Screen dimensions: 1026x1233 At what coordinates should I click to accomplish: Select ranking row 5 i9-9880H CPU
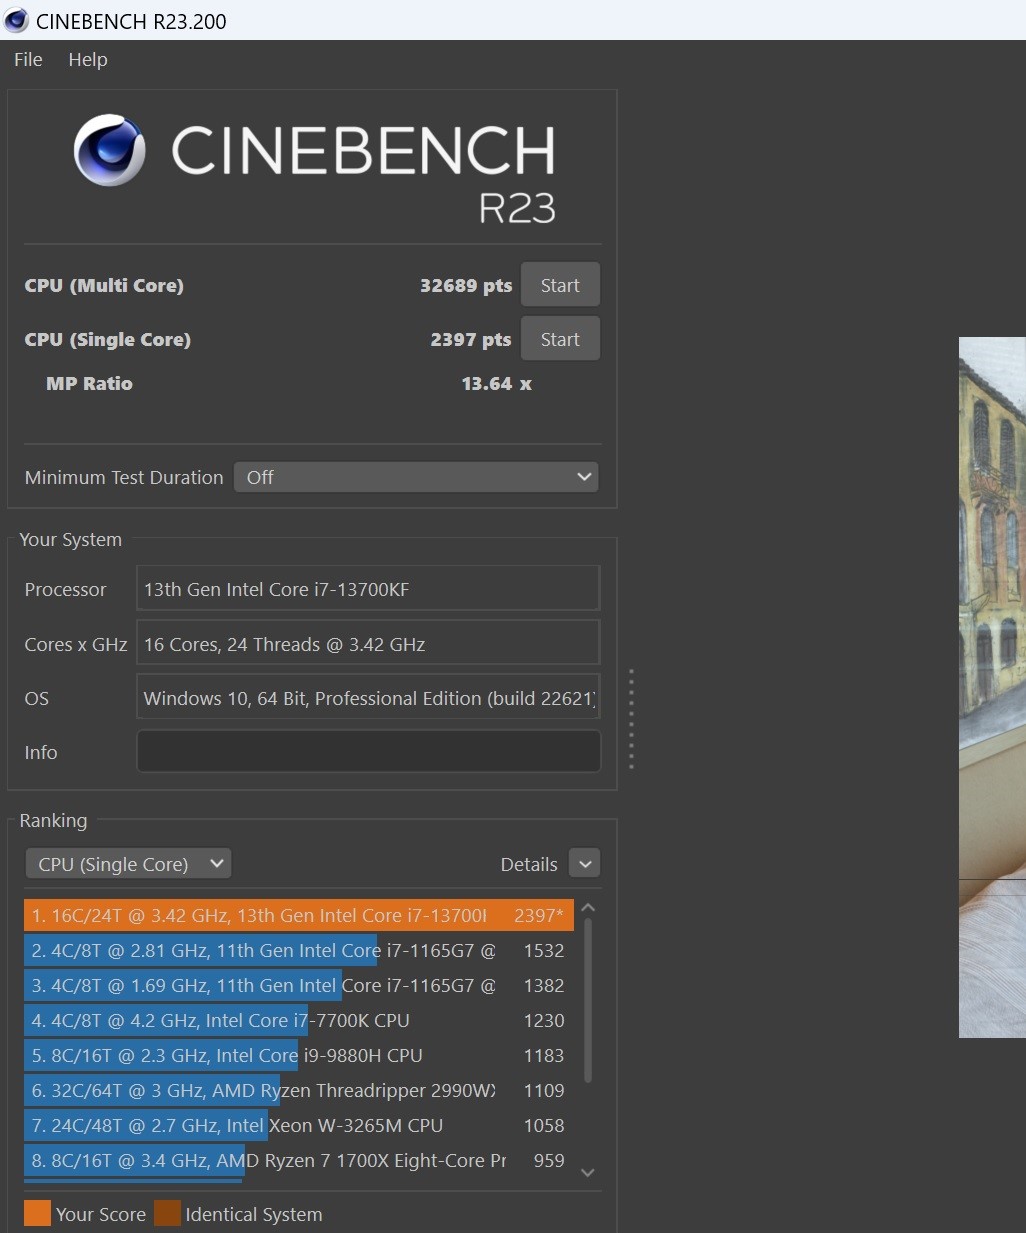[299, 1055]
